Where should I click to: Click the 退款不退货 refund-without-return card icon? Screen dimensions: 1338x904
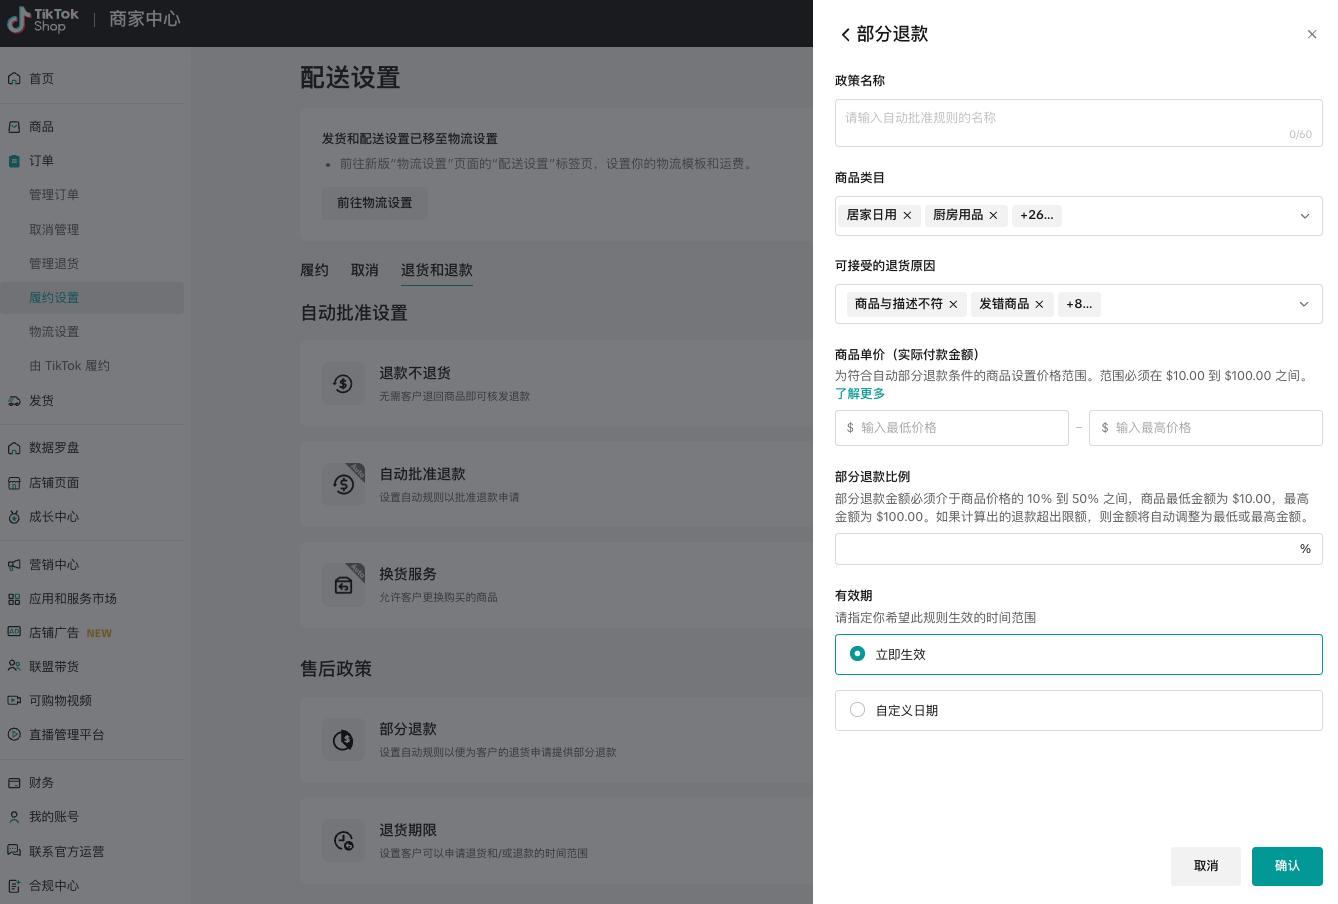pos(344,383)
